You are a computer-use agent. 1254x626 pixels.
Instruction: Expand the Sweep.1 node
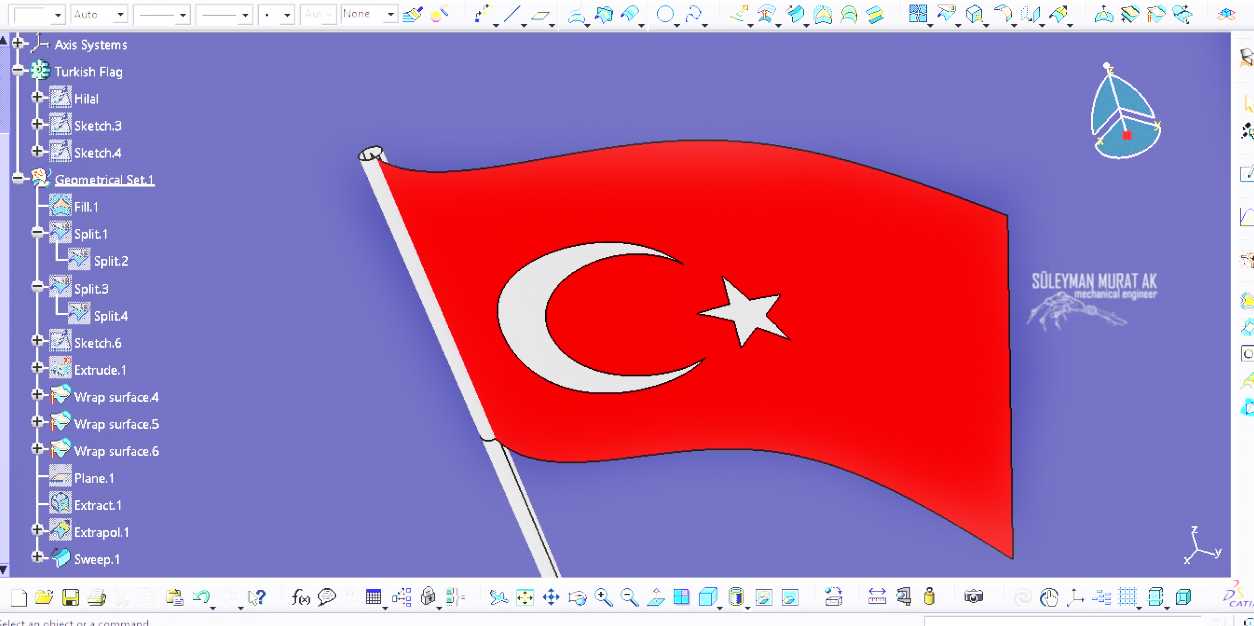(38, 557)
